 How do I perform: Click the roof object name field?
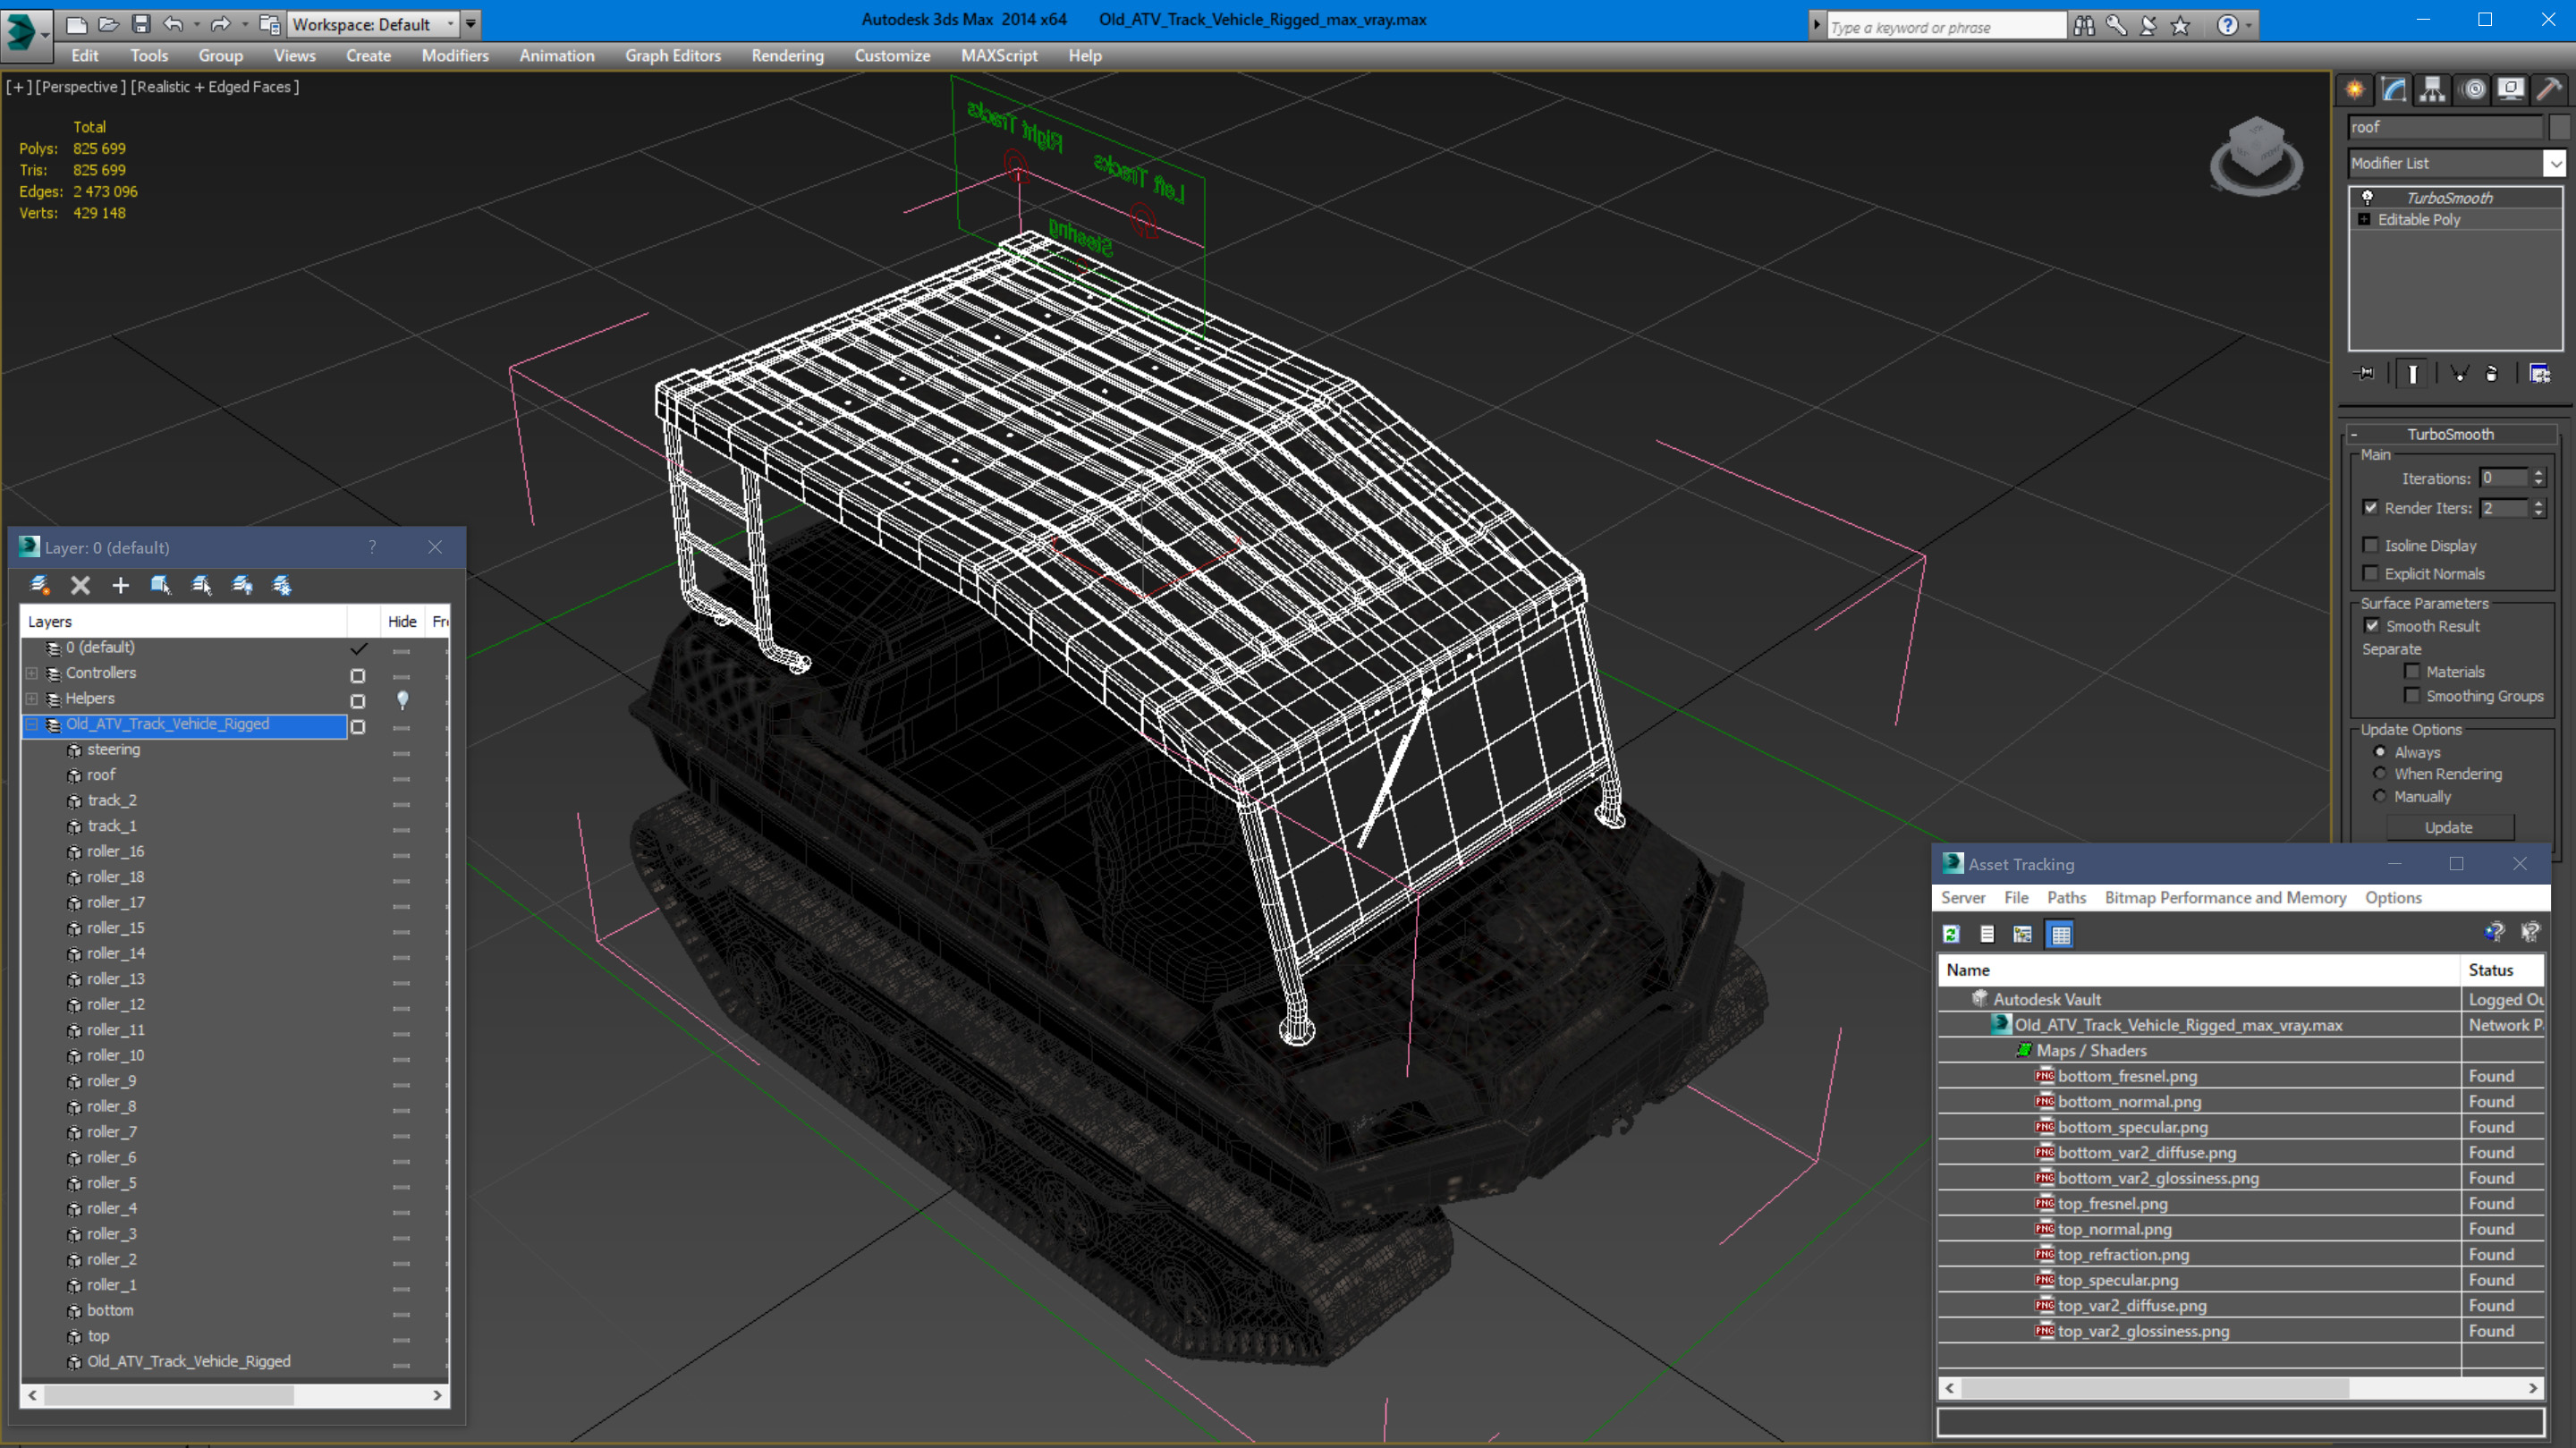tap(2445, 127)
